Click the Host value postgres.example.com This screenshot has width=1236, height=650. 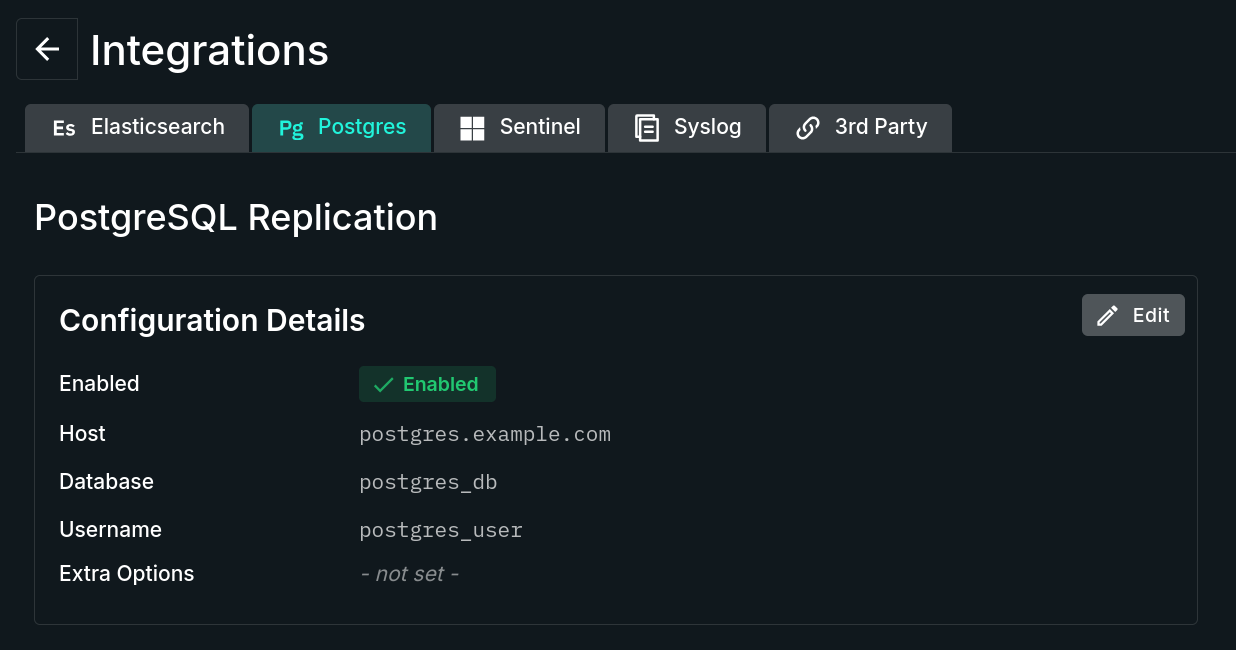point(485,433)
